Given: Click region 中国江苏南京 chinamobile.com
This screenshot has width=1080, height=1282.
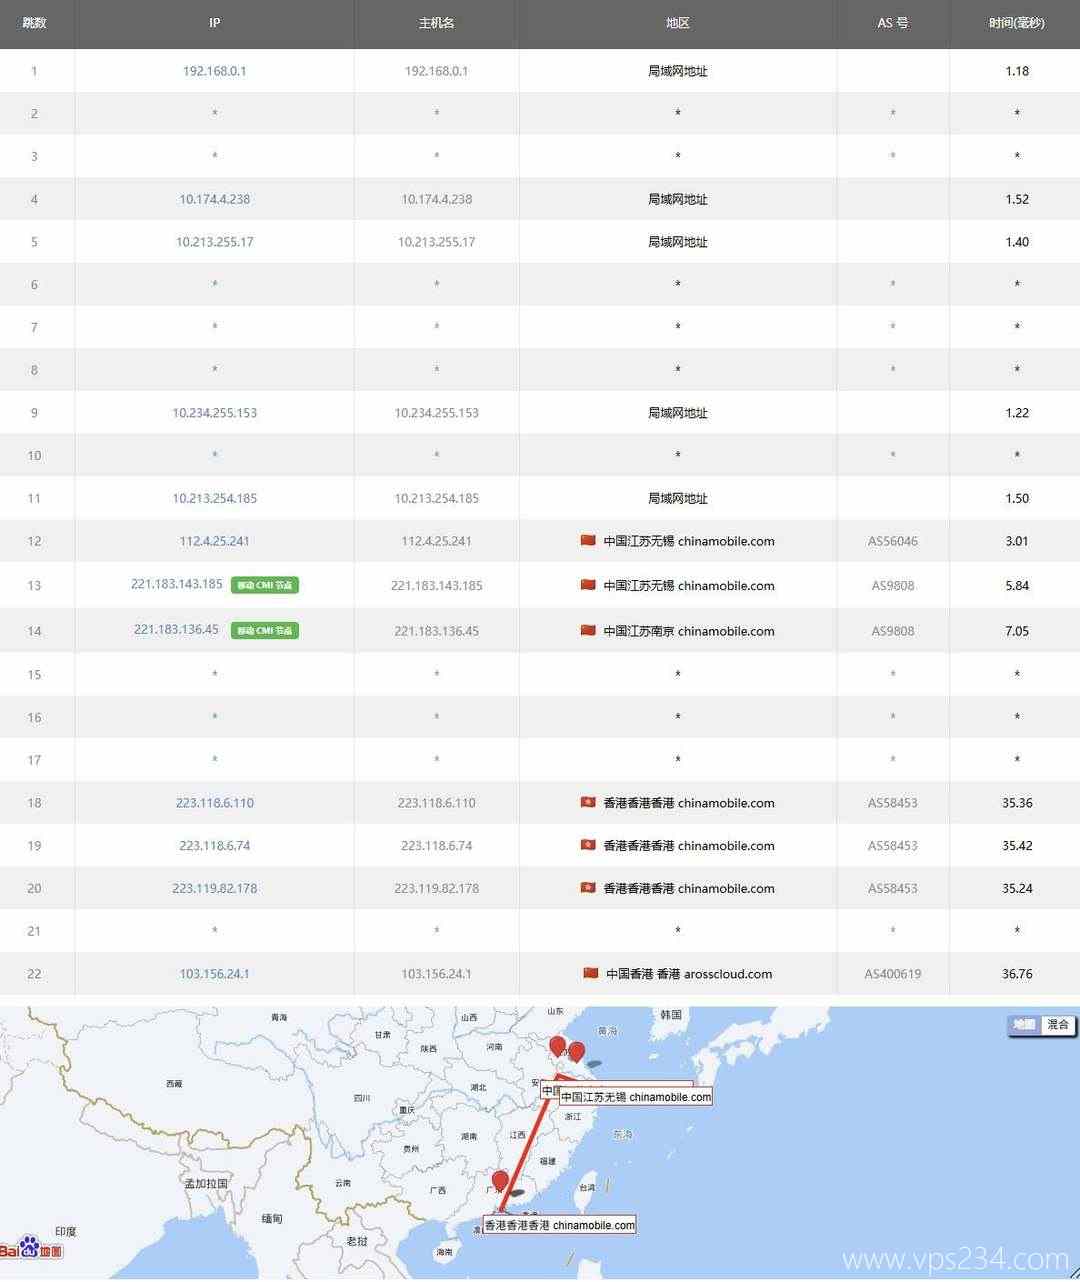Looking at the screenshot, I should coord(689,631).
